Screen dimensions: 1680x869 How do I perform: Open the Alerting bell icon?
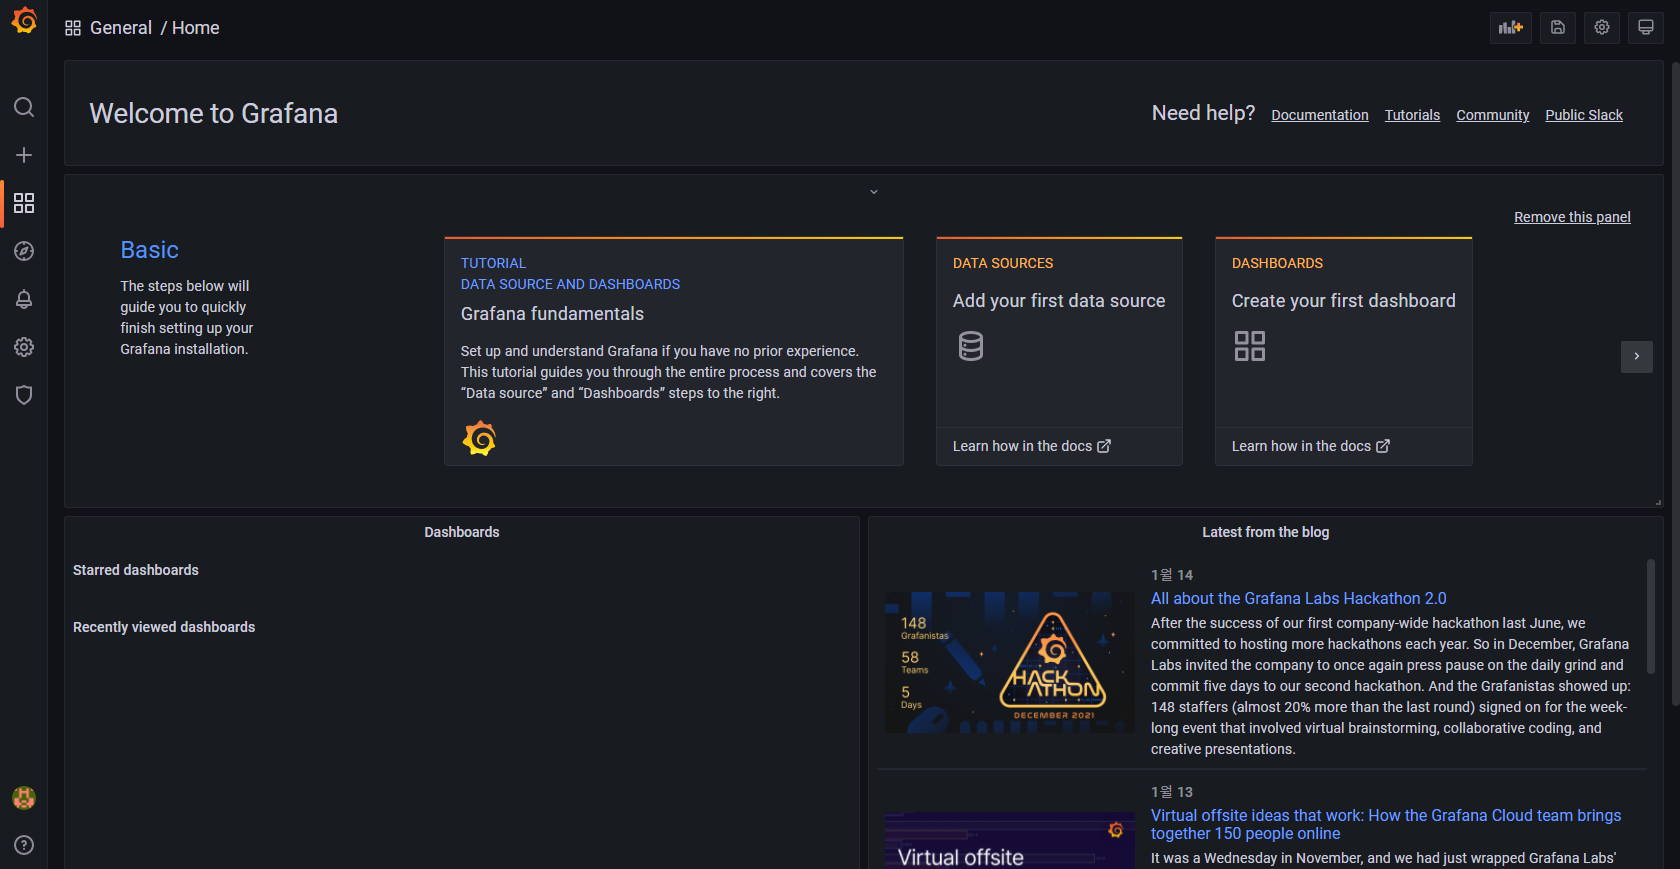(x=24, y=299)
